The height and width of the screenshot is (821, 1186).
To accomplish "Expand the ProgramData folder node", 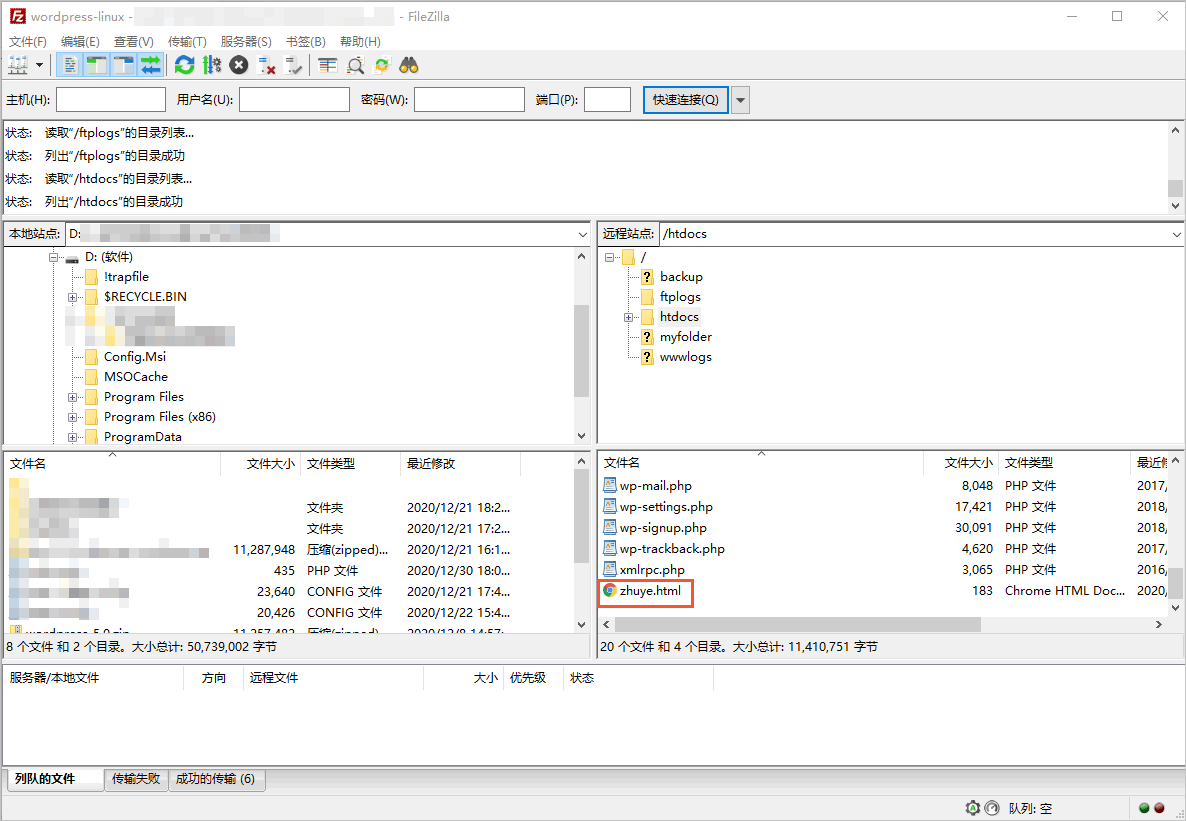I will click(x=73, y=437).
